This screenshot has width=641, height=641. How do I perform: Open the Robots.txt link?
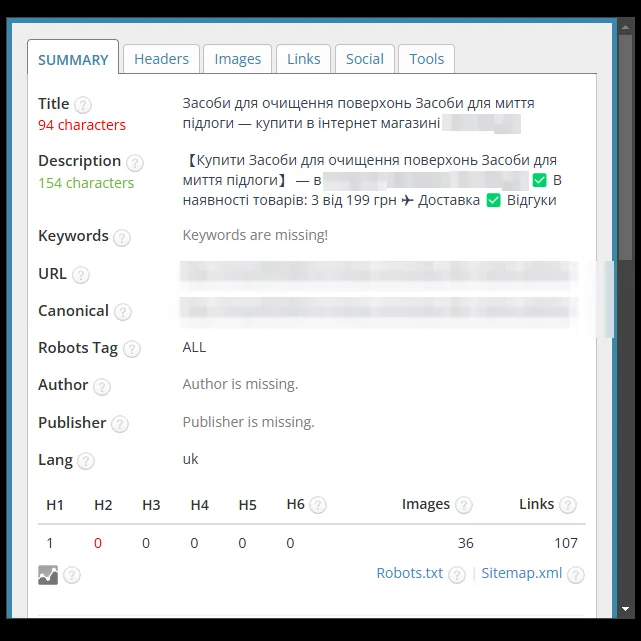(409, 573)
